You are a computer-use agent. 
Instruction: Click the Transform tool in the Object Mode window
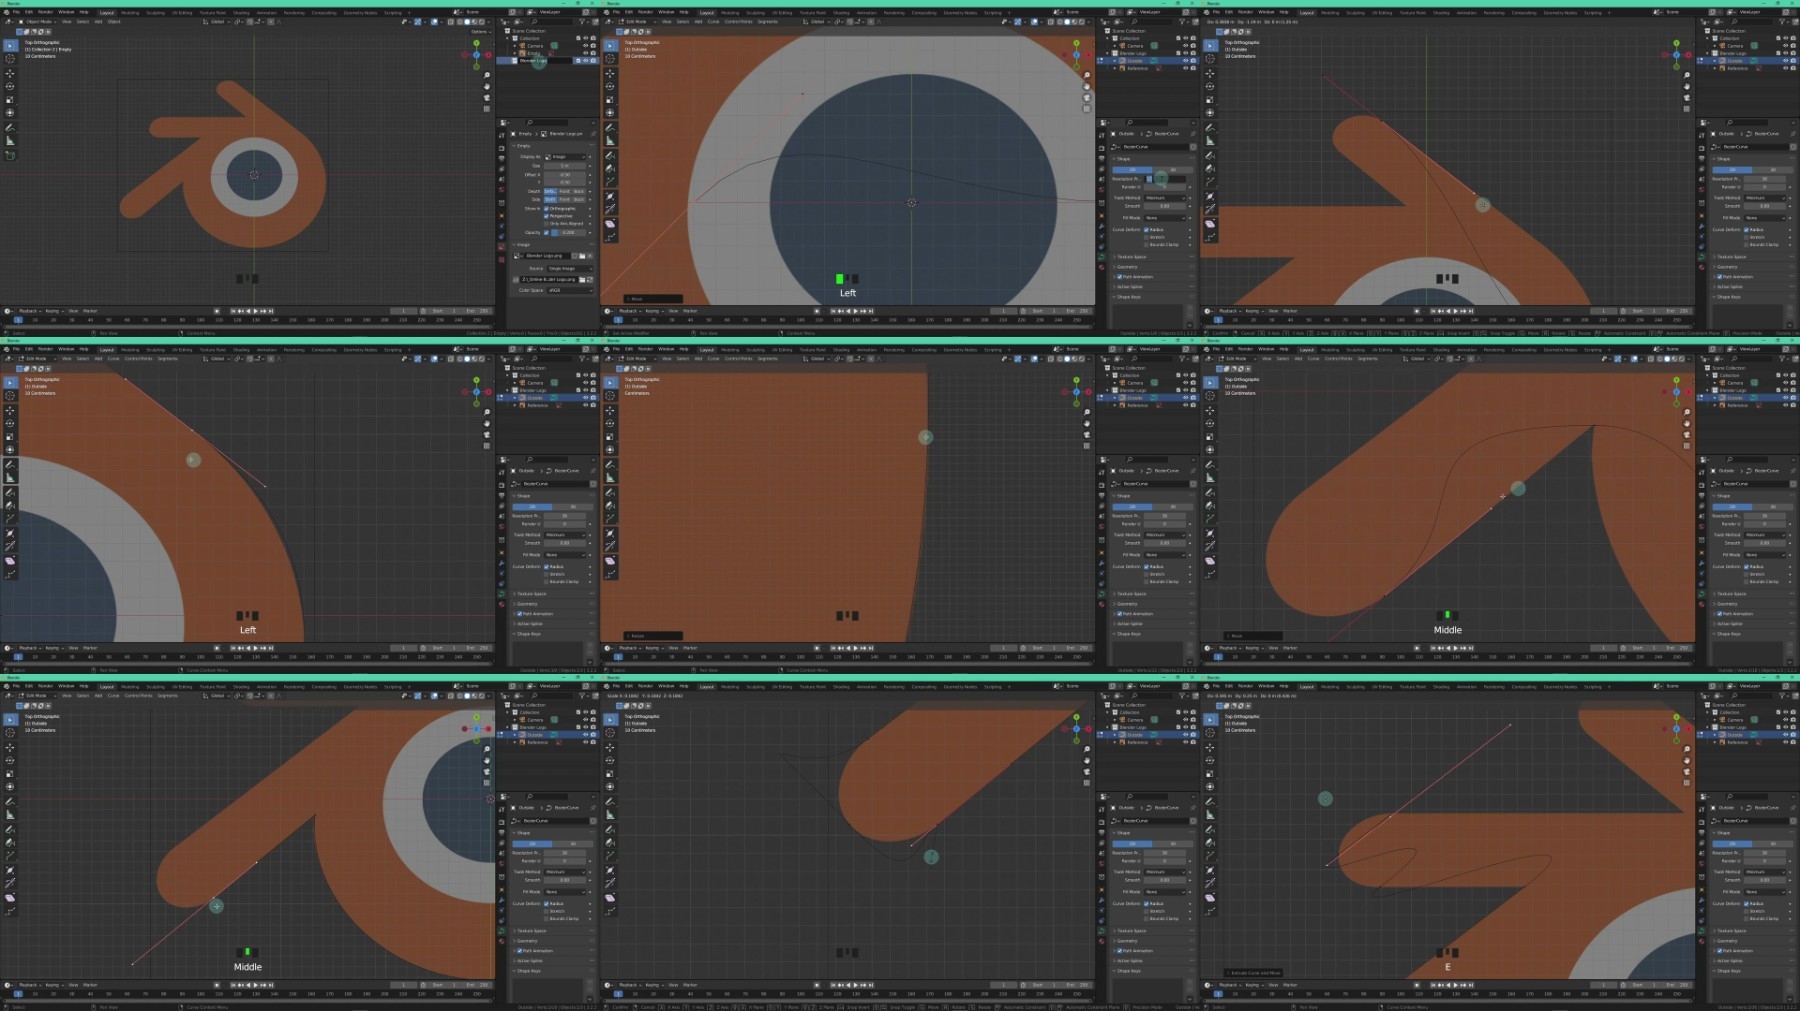(10, 112)
